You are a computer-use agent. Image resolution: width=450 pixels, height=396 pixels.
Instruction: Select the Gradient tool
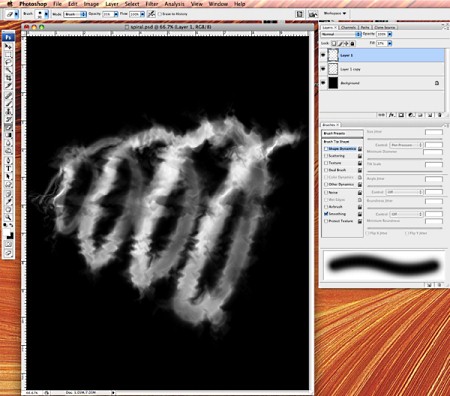point(8,135)
